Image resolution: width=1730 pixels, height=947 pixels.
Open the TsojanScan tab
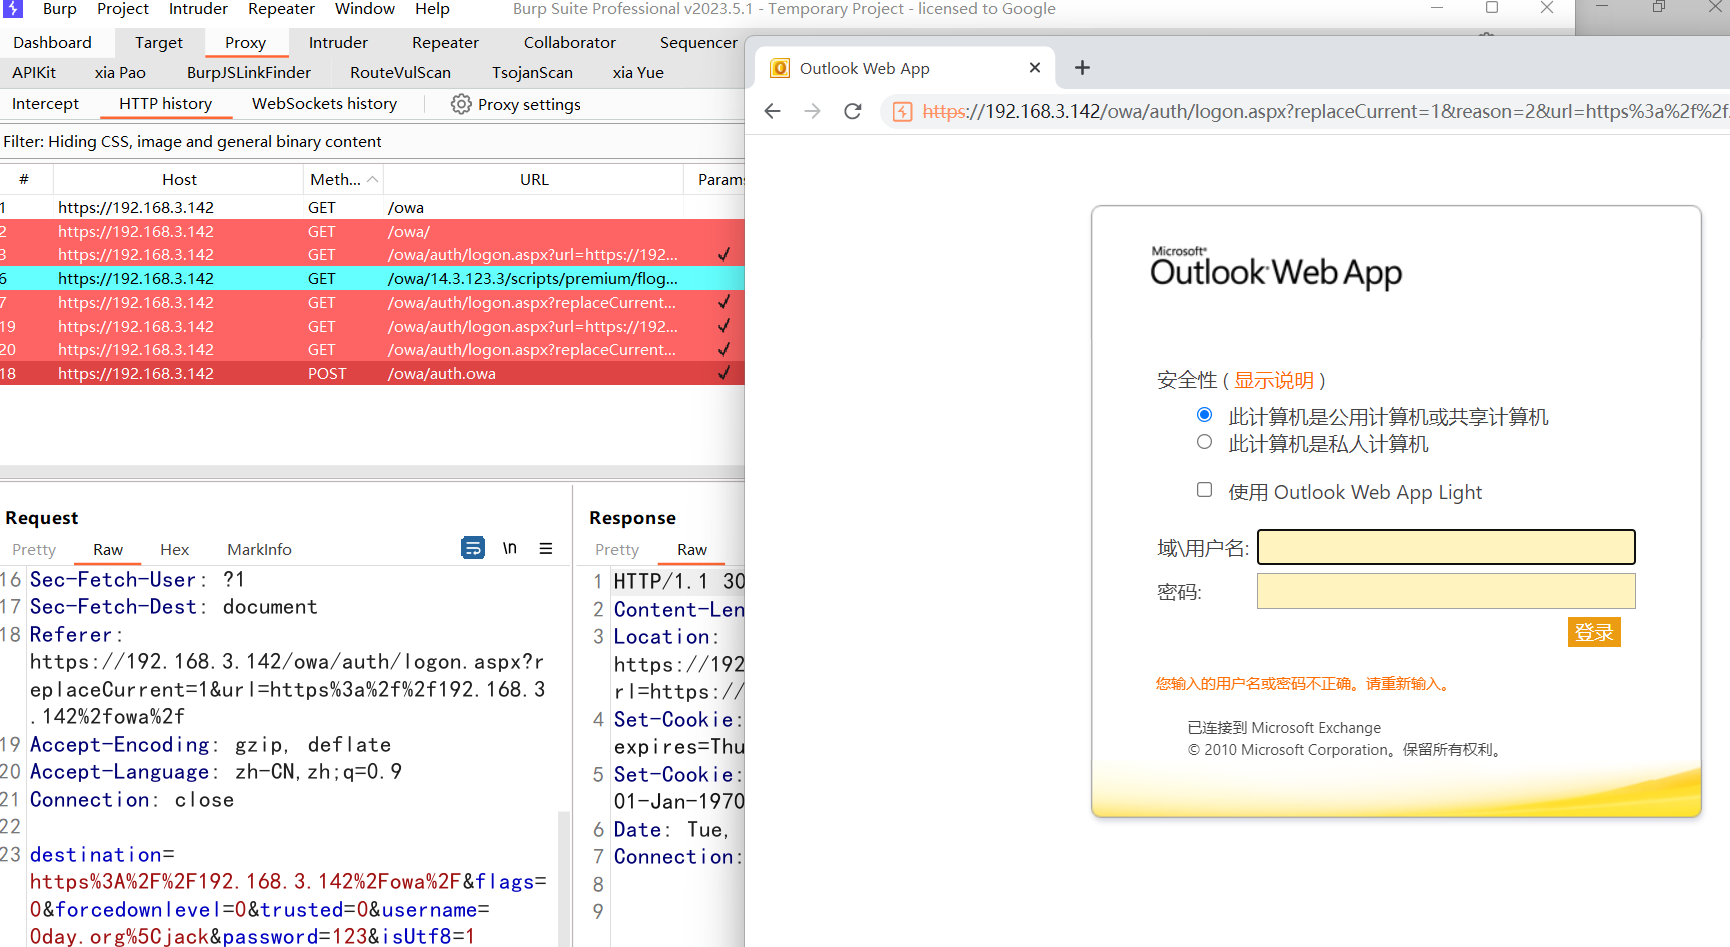click(532, 73)
